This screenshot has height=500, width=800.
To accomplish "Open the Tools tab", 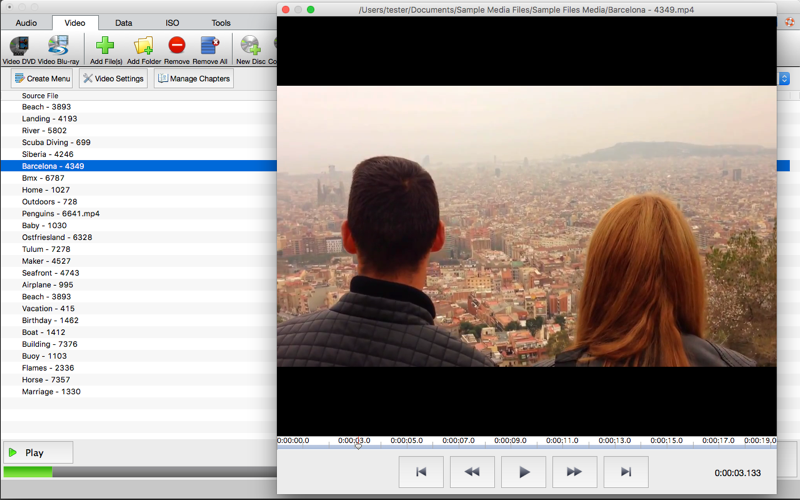I will click(221, 22).
